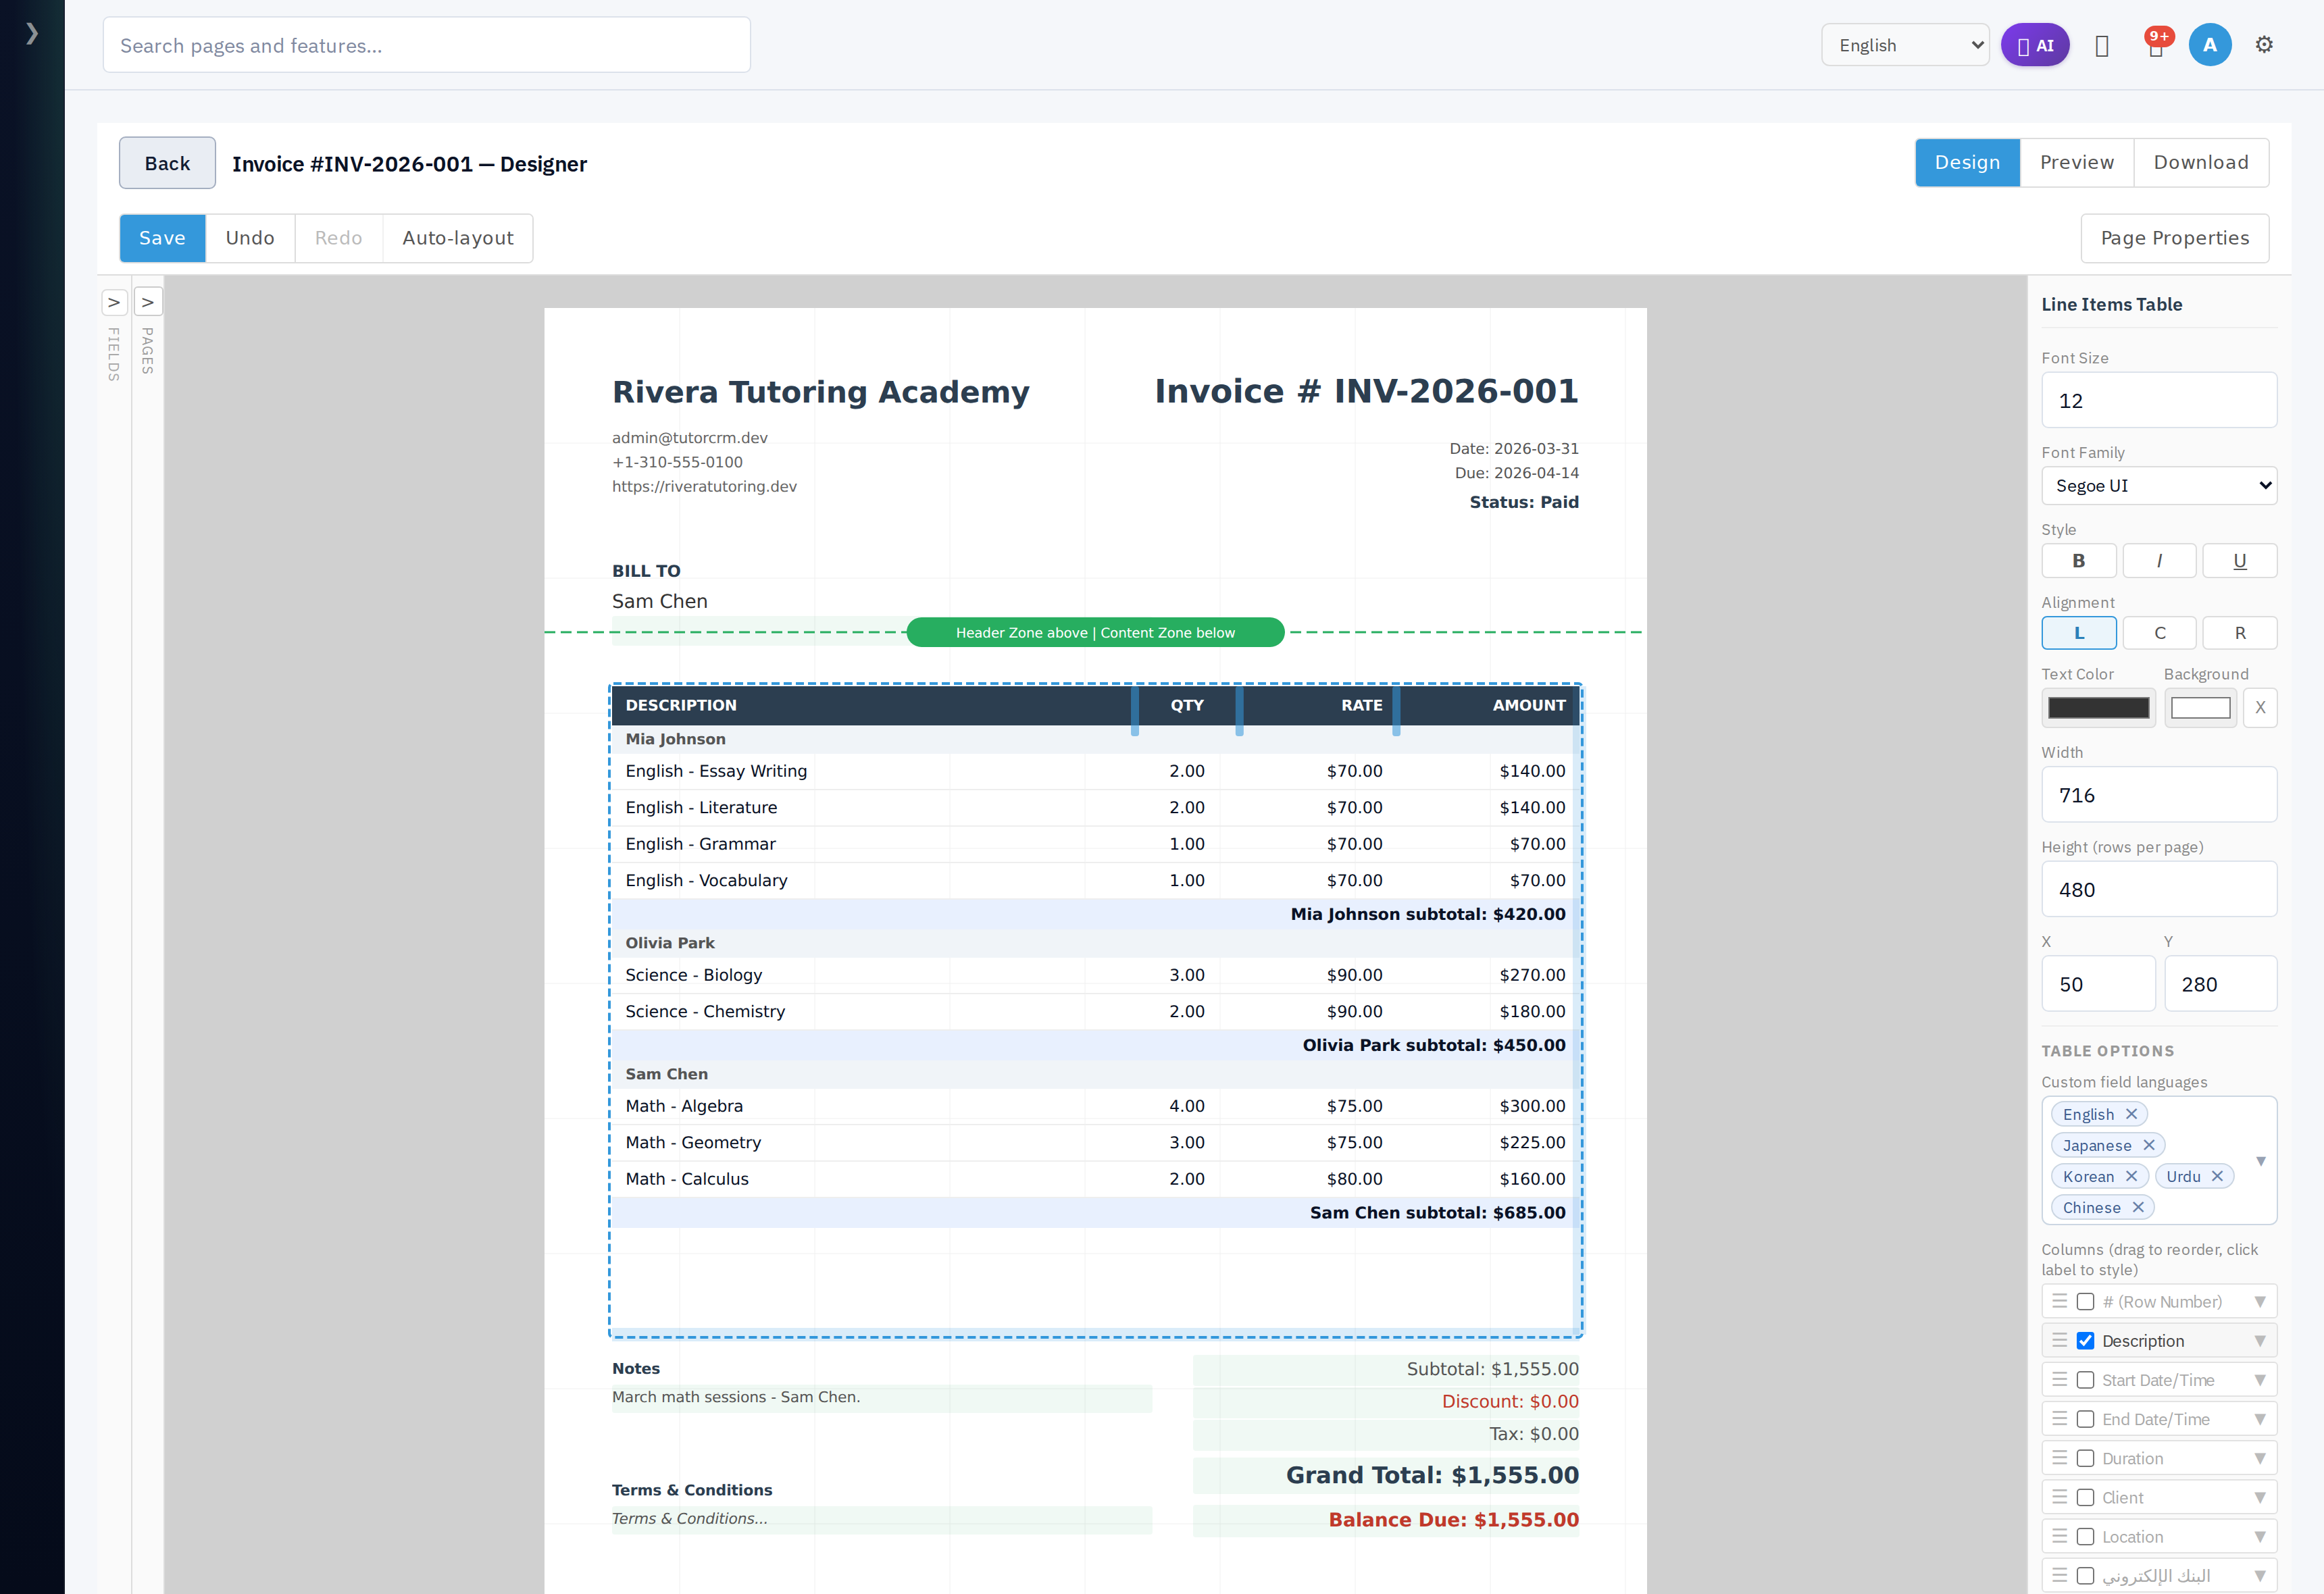Grab the Start Date/Time drag handle

coord(2060,1380)
